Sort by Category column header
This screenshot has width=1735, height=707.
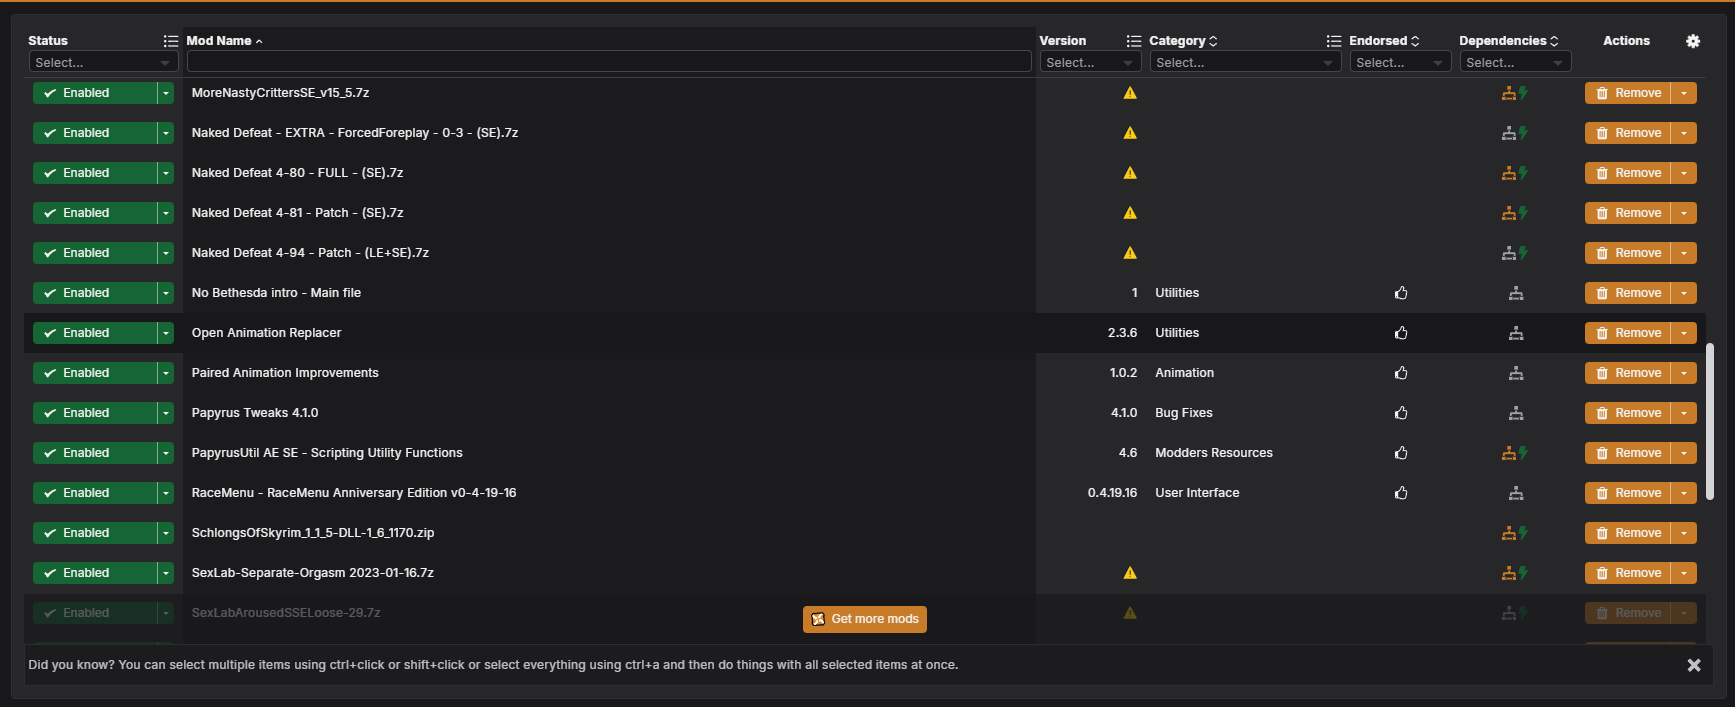tap(1183, 41)
